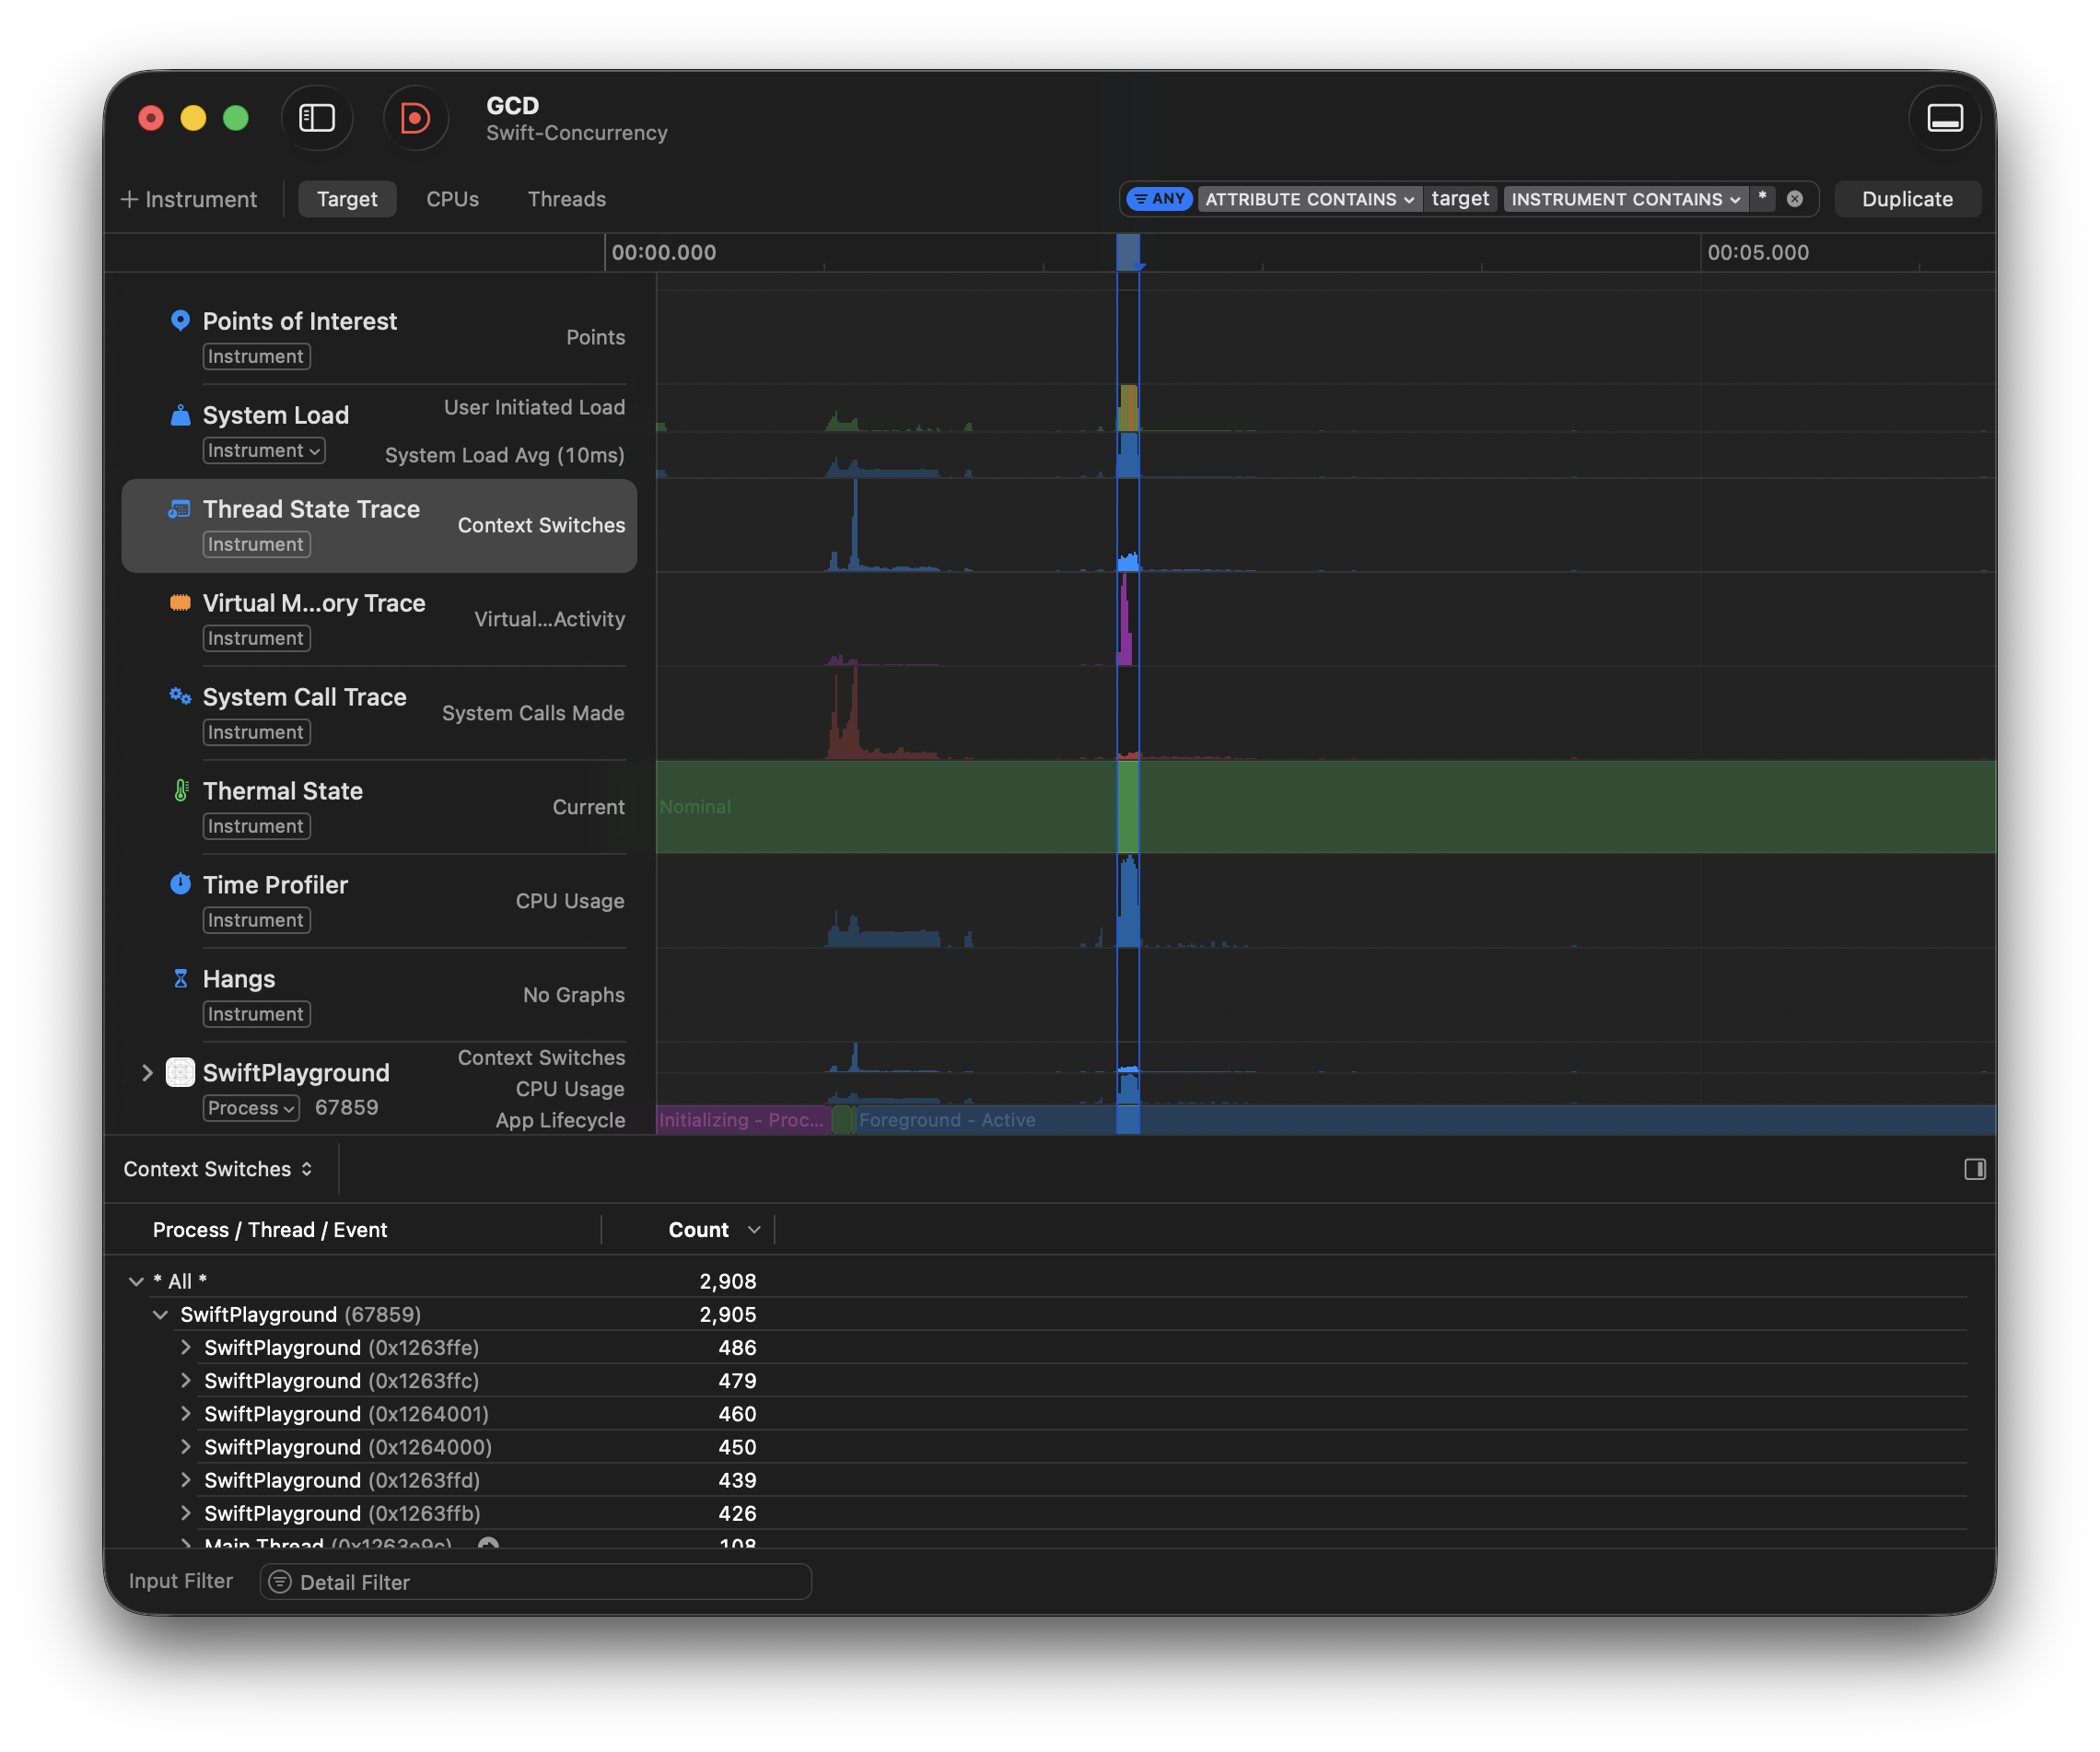
Task: Switch to the CPUs tab
Action: (452, 199)
